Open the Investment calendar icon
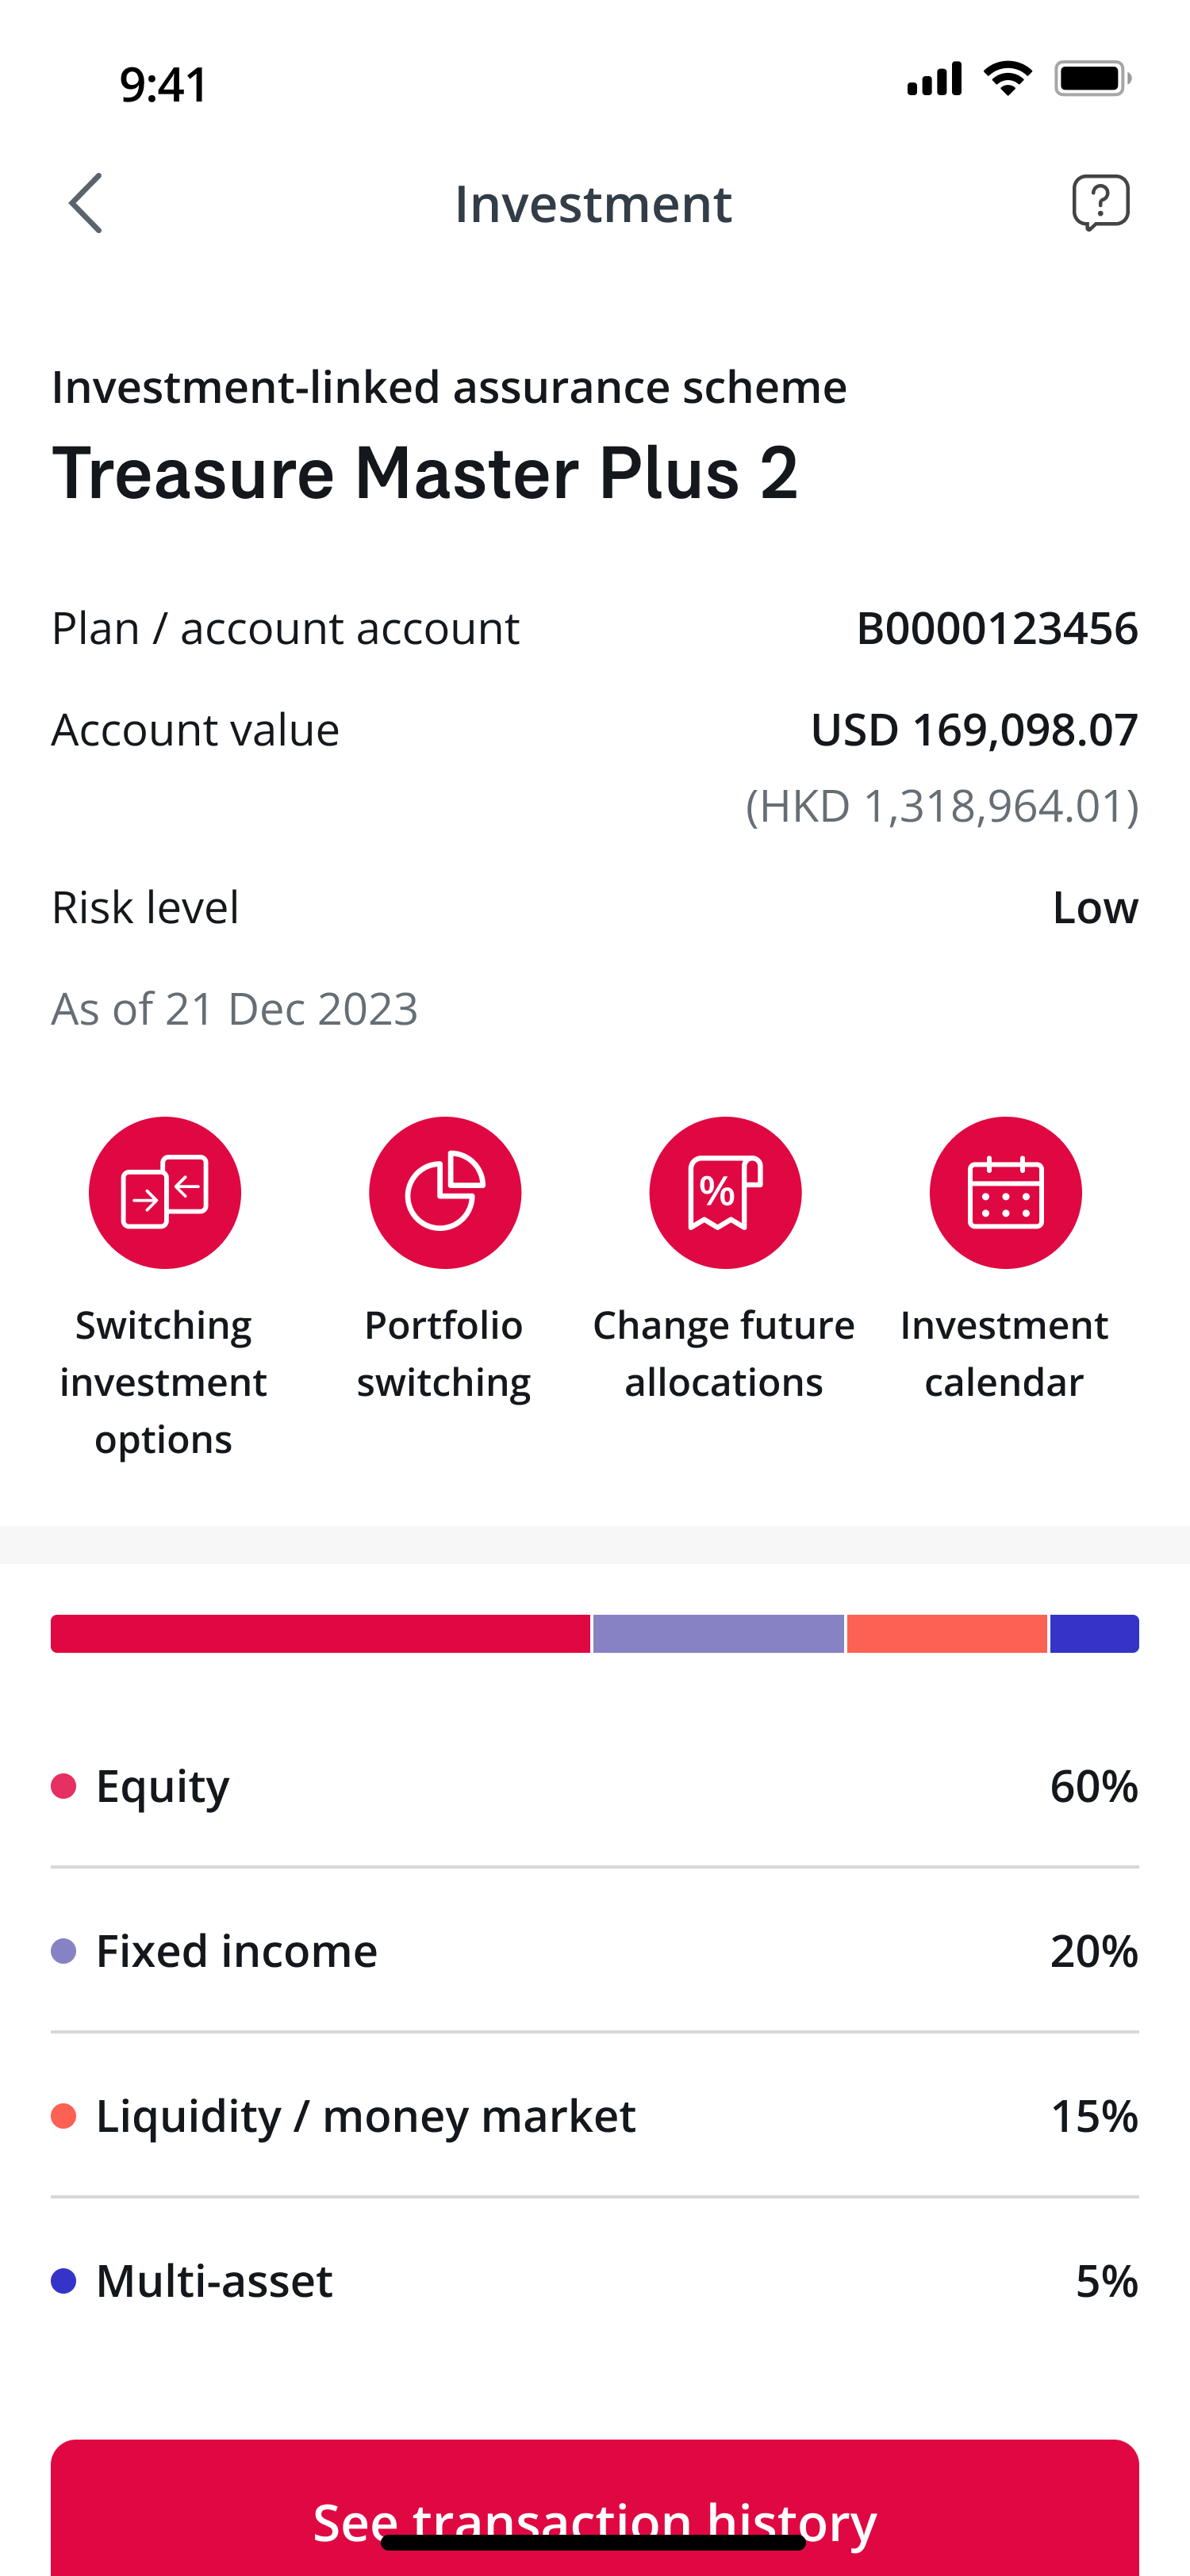Image resolution: width=1190 pixels, height=2576 pixels. pos(1005,1193)
